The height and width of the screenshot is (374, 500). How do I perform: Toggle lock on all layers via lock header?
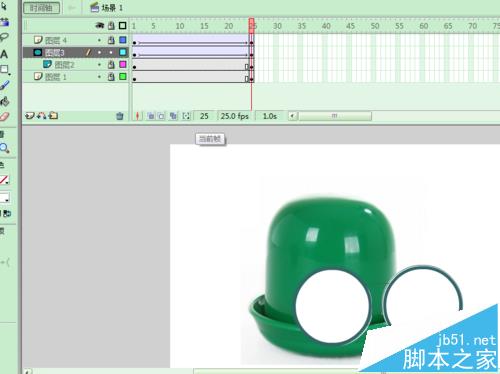(111, 26)
